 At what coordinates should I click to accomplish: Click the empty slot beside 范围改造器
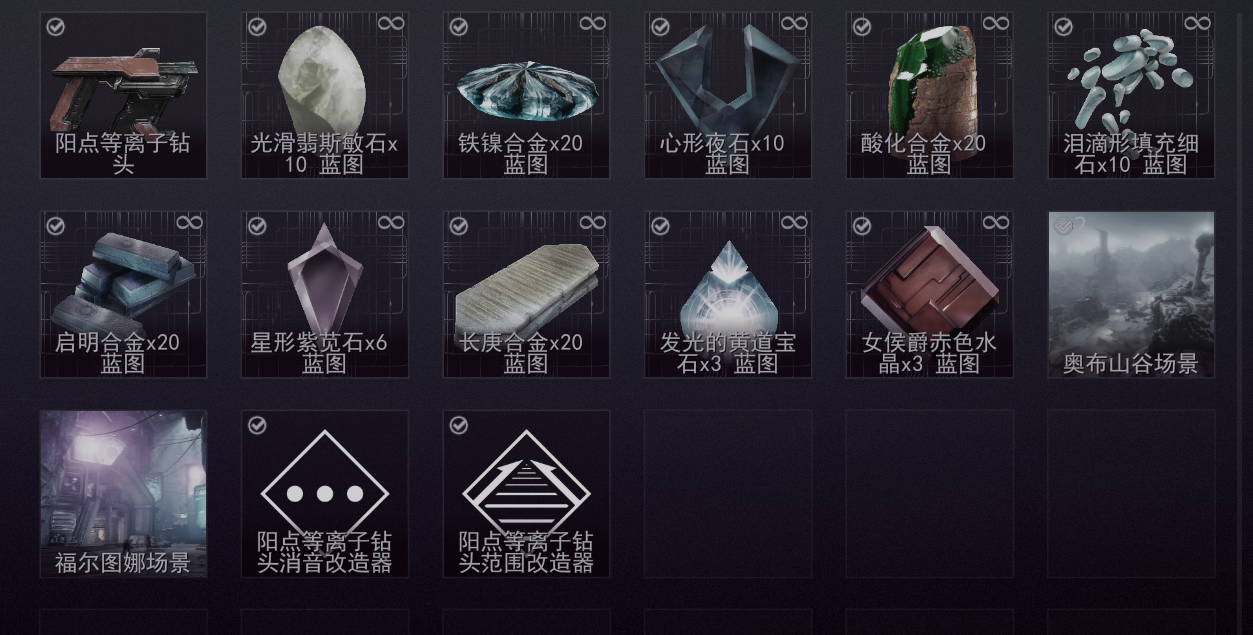coord(728,493)
